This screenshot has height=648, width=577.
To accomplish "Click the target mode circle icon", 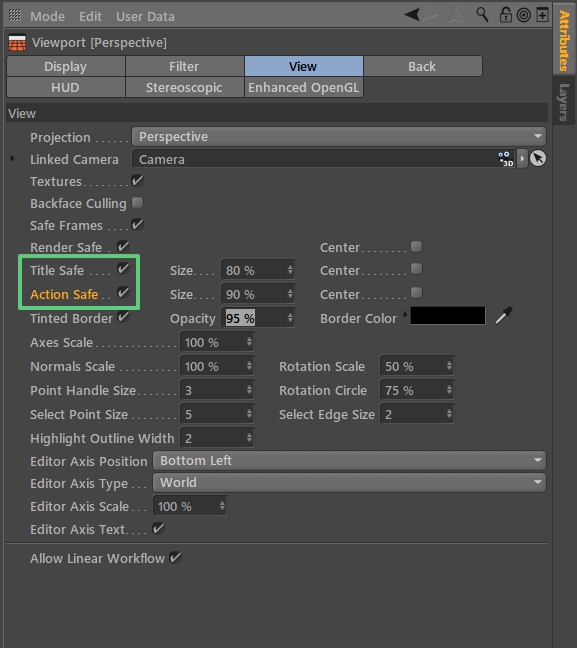I will coord(524,15).
